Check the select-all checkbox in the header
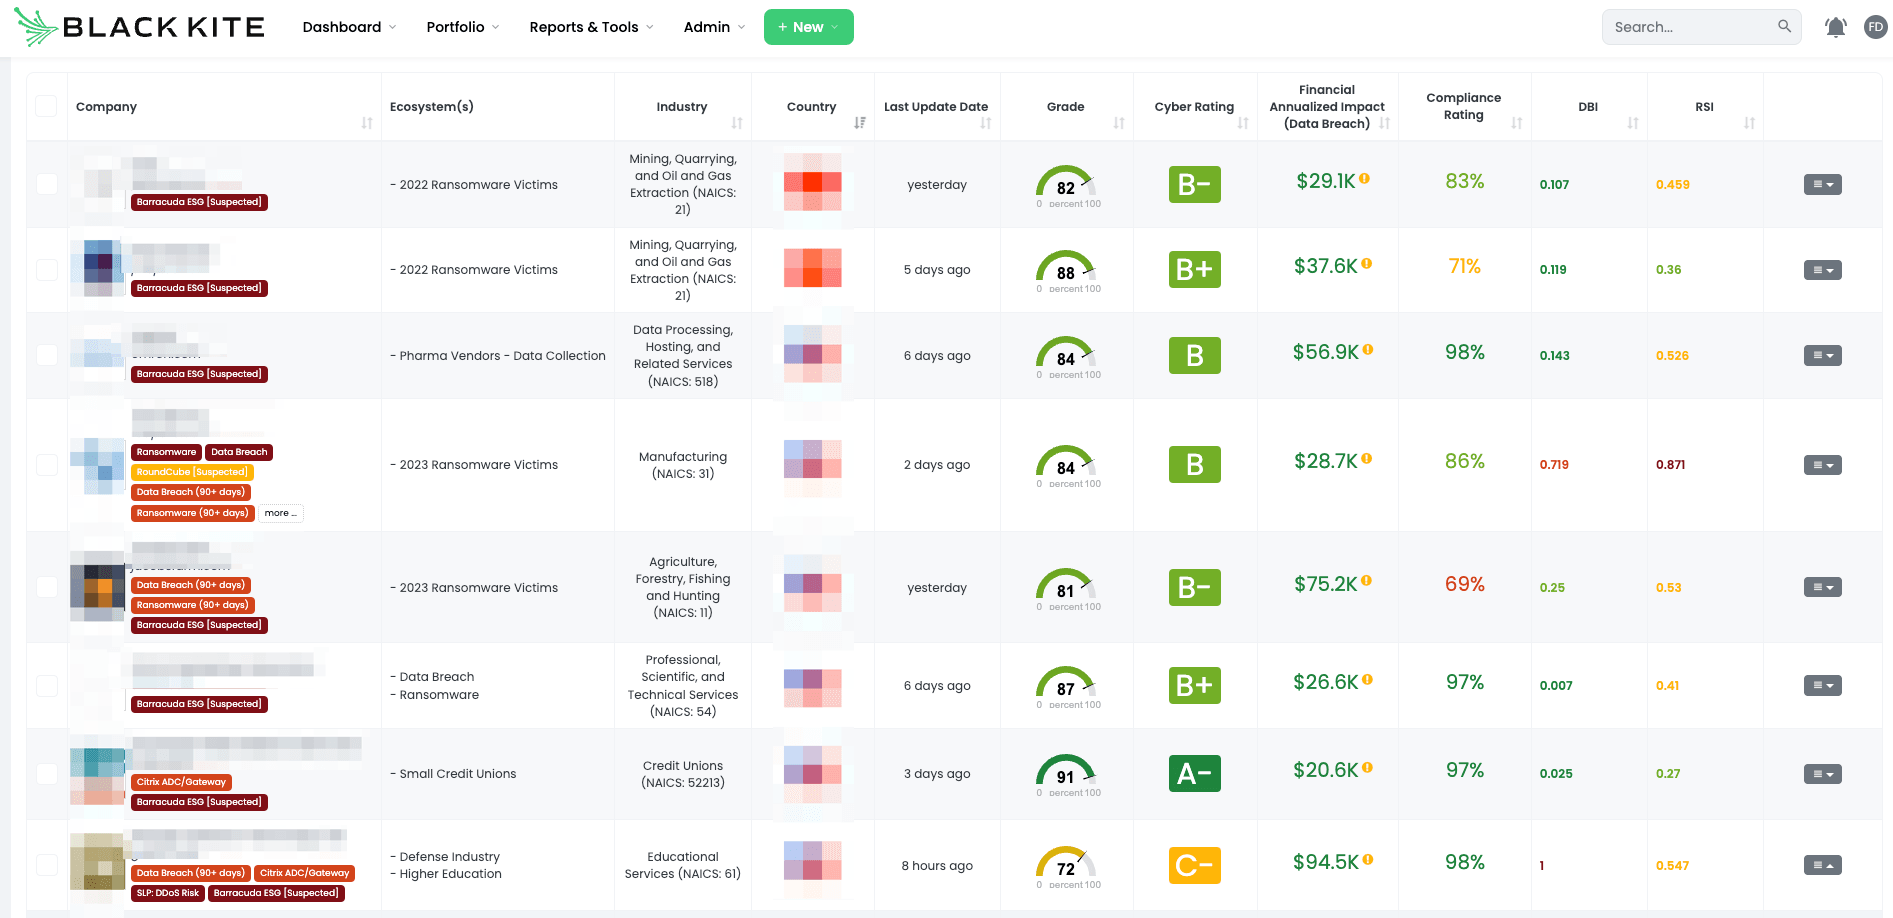This screenshot has width=1893, height=918. click(46, 104)
